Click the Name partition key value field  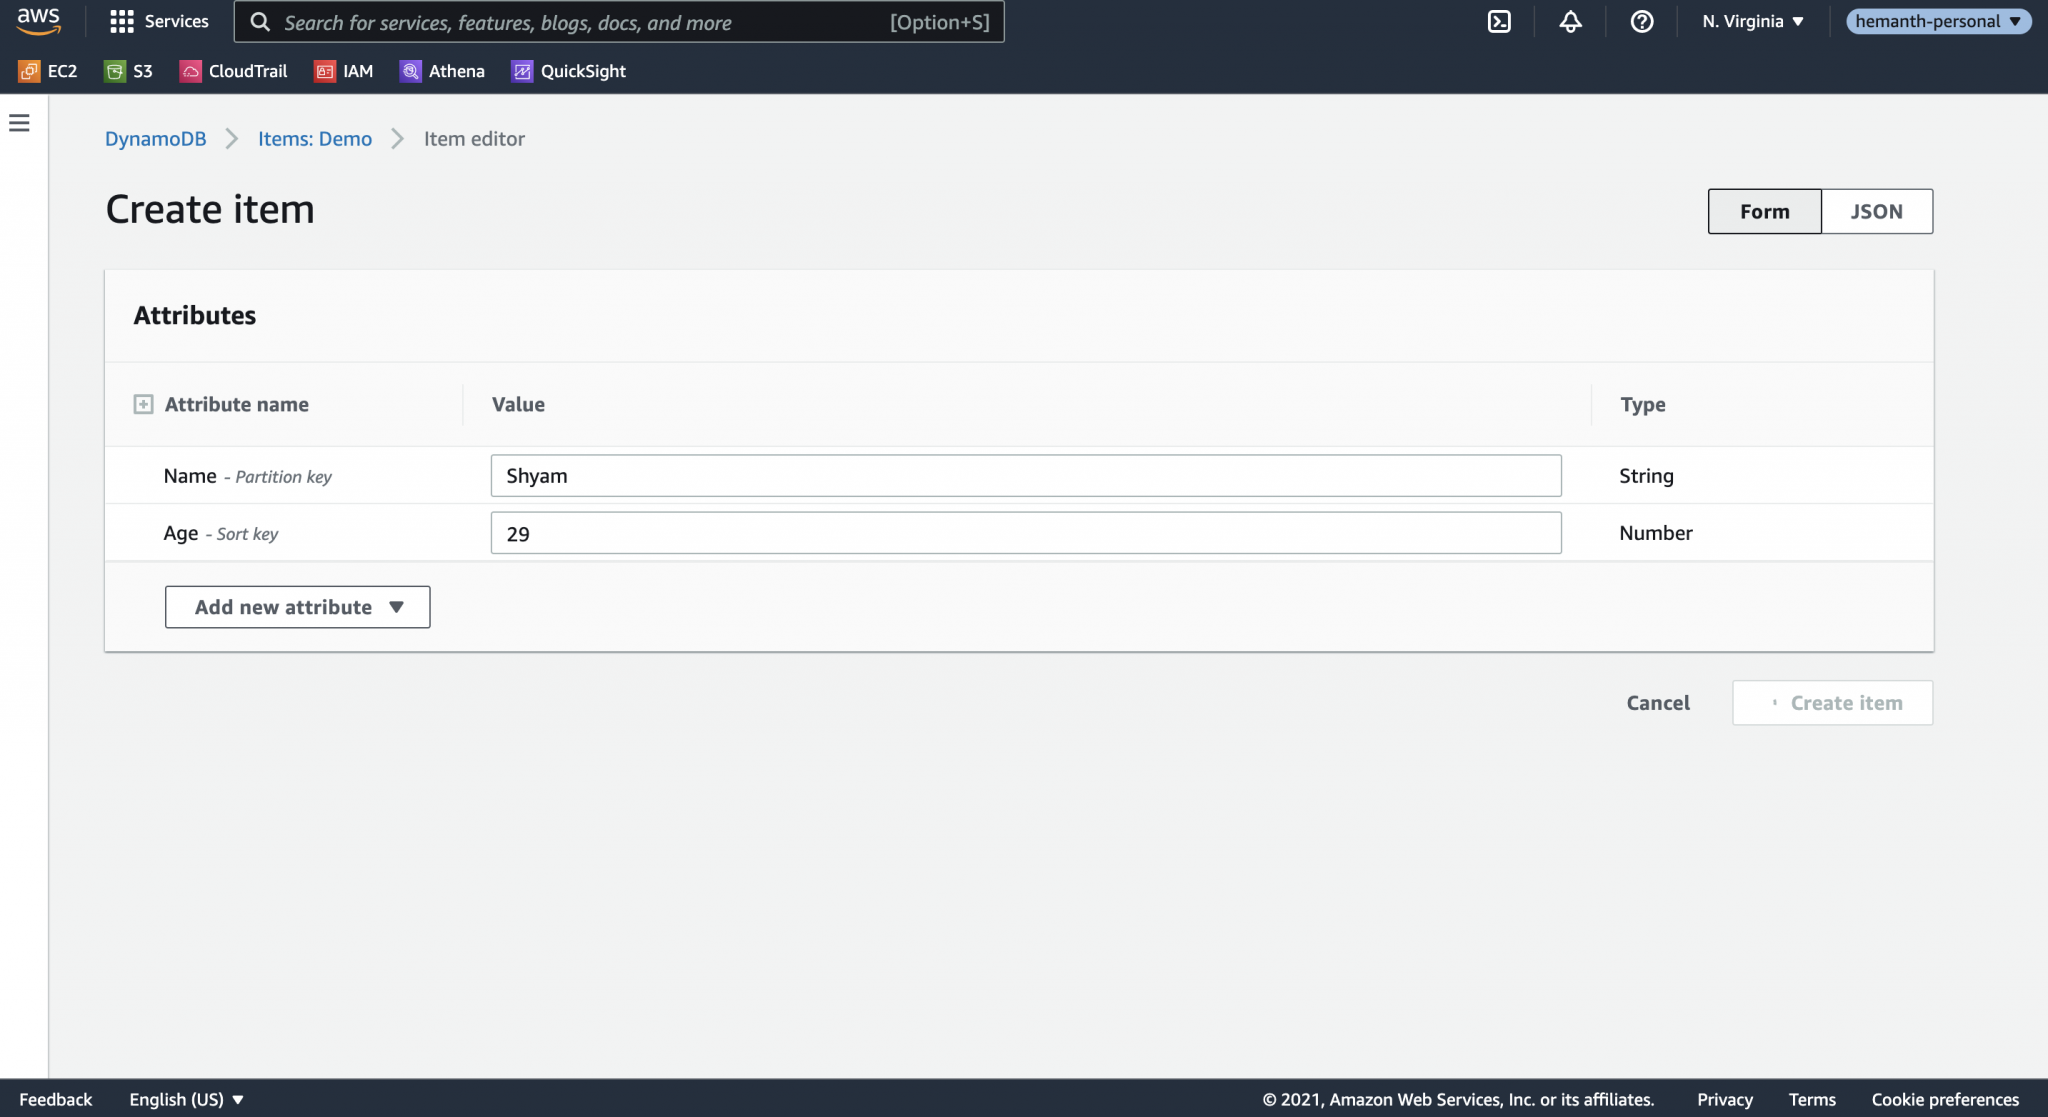pos(1025,475)
